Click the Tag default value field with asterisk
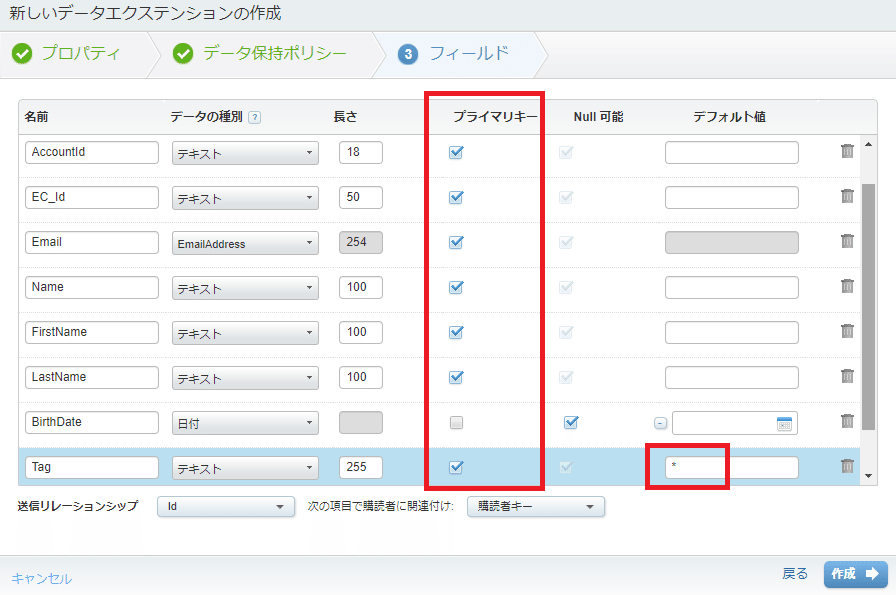The image size is (896, 595). [731, 468]
